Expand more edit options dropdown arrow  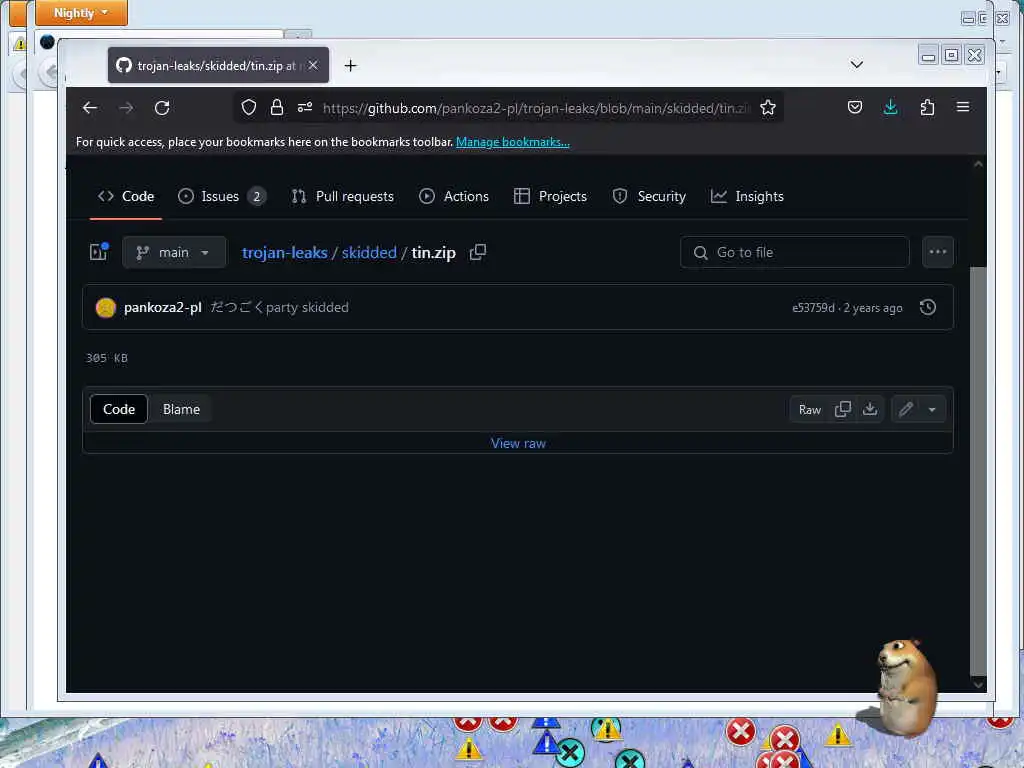click(x=932, y=409)
